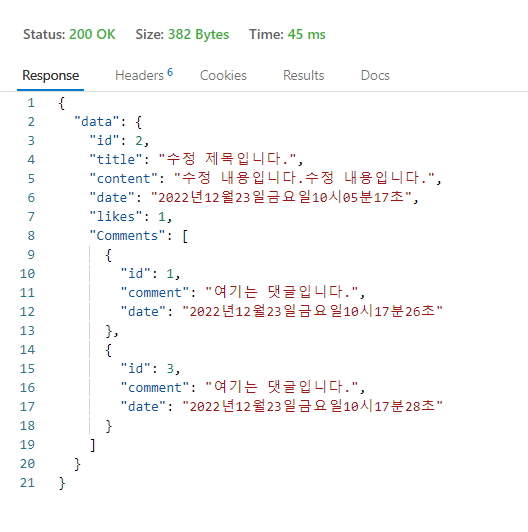Click the "Comments" key on line 8
The image size is (528, 532).
tap(127, 235)
